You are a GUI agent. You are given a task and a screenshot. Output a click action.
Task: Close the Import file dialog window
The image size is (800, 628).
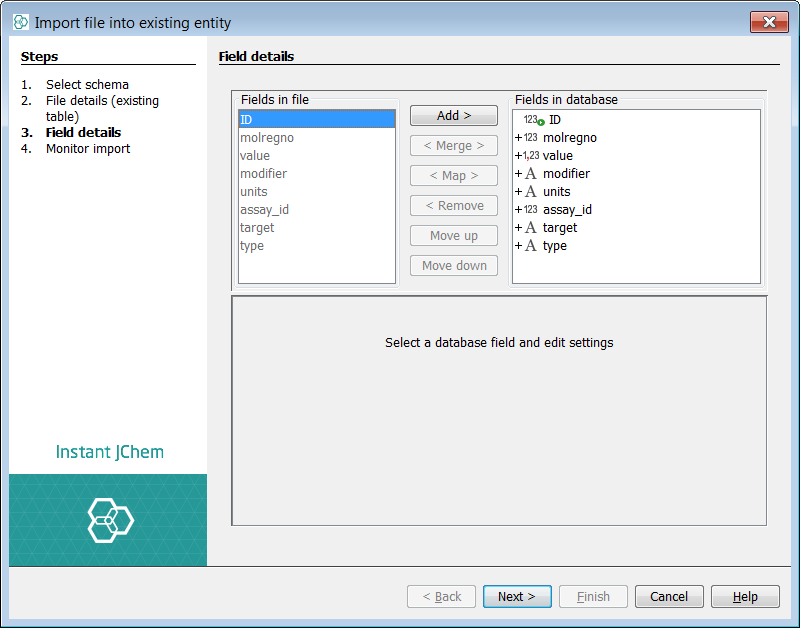pos(769,22)
